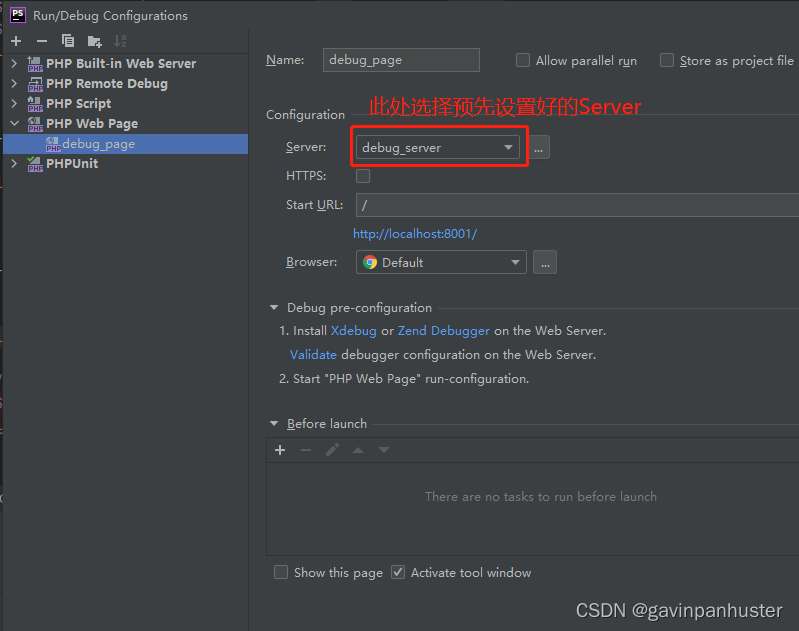
Task: Click the Sort configurations alphabetically icon
Action: tap(120, 41)
